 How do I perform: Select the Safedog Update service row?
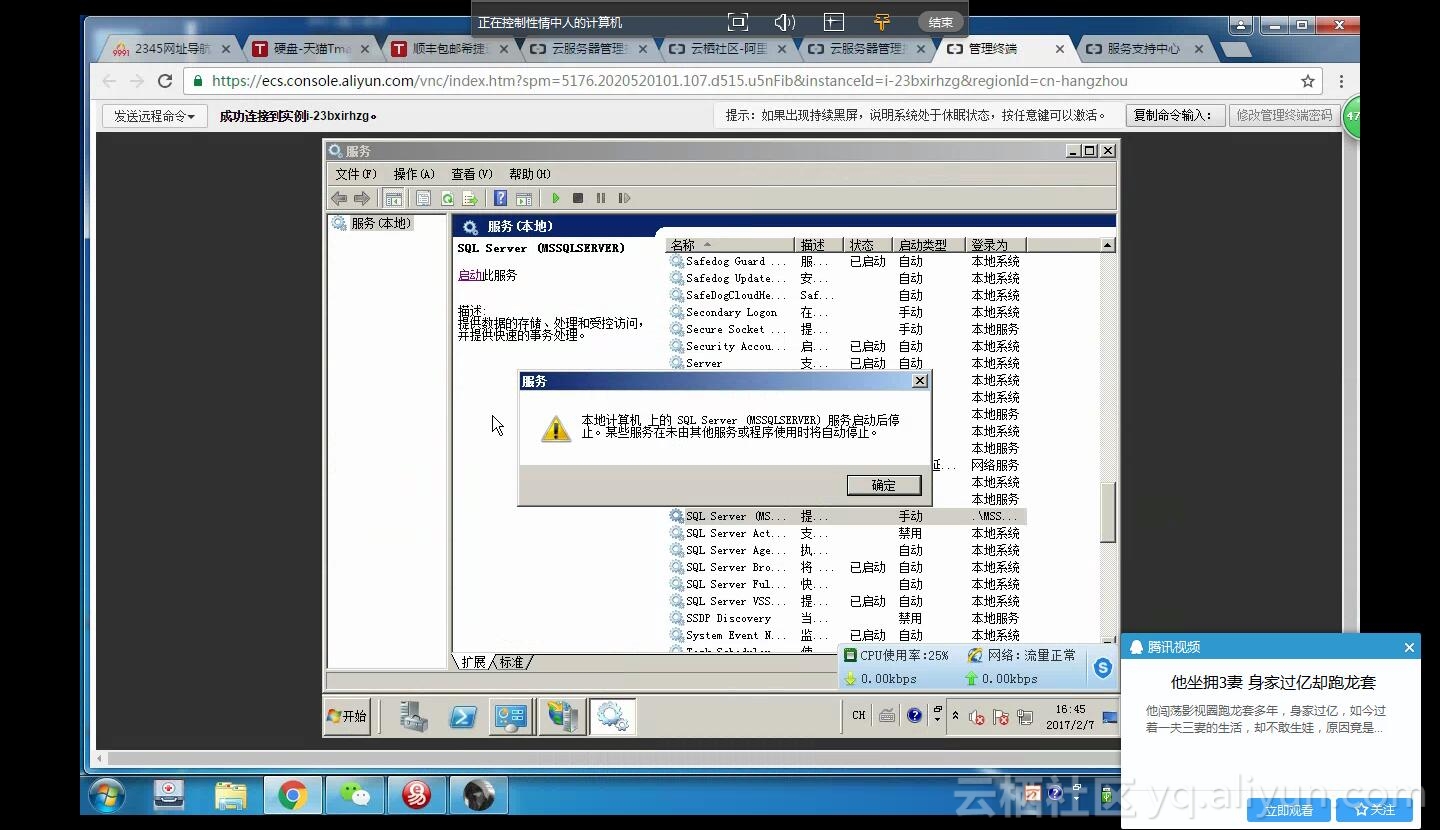847,278
